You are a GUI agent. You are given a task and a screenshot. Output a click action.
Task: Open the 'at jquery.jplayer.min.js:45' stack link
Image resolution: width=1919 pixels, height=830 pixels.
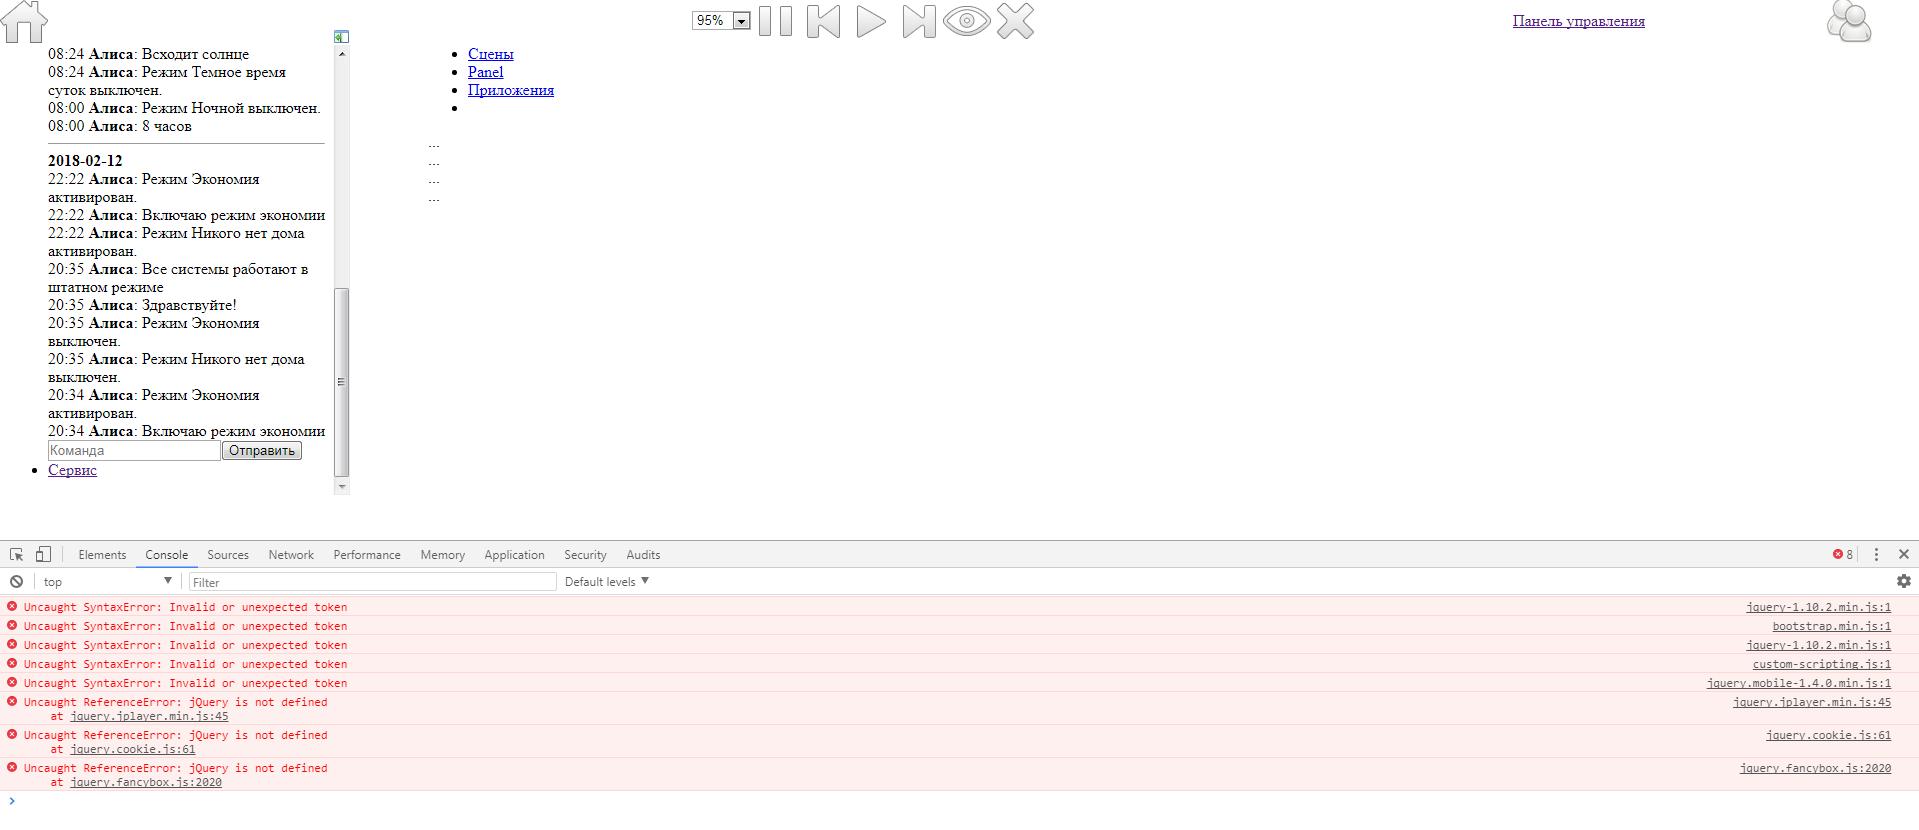pyautogui.click(x=149, y=717)
